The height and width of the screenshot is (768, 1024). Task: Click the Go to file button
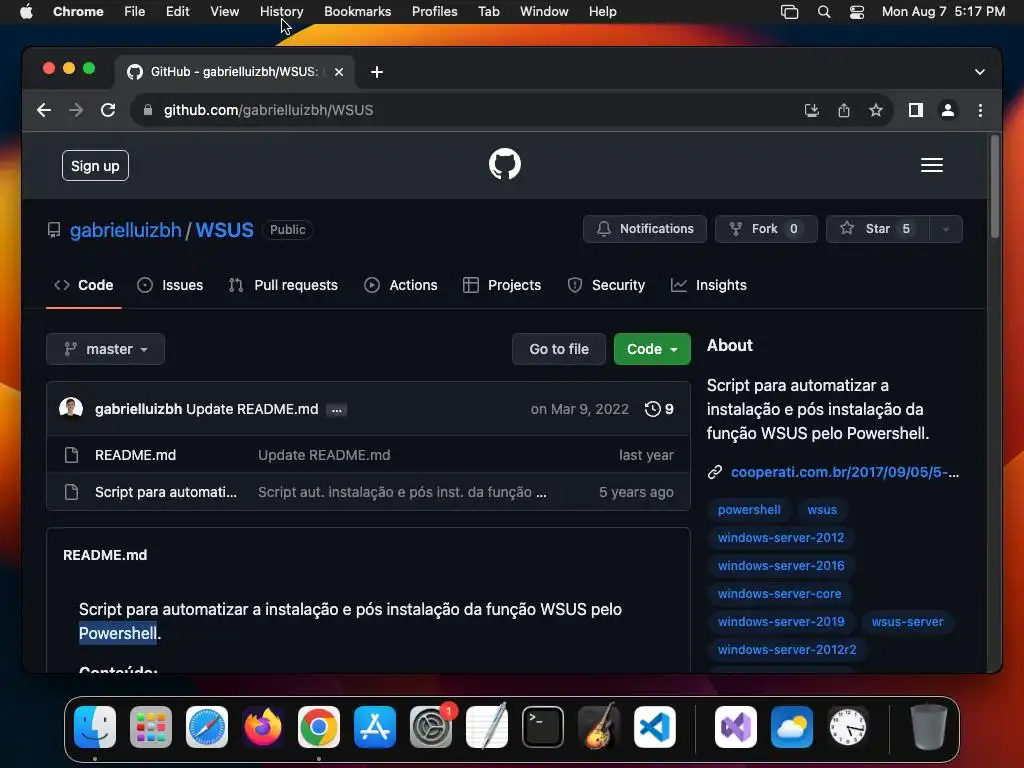coord(559,349)
